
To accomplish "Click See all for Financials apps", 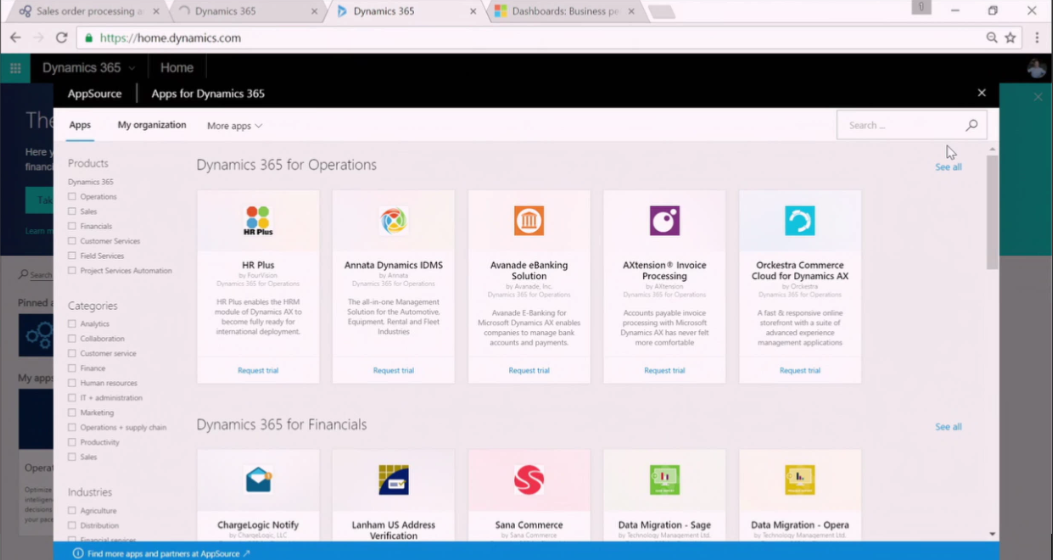I will (948, 426).
